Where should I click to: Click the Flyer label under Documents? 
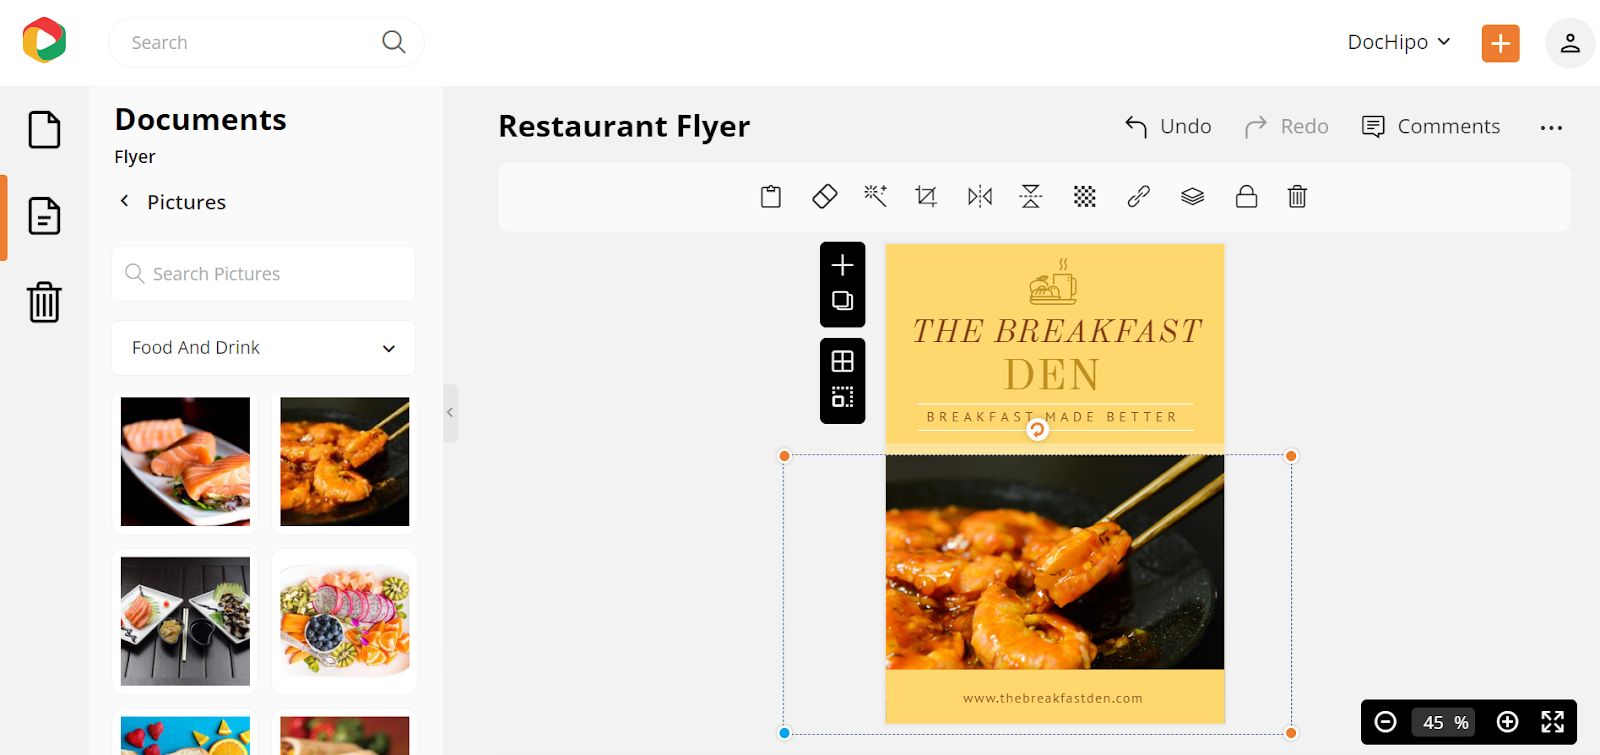tap(135, 157)
